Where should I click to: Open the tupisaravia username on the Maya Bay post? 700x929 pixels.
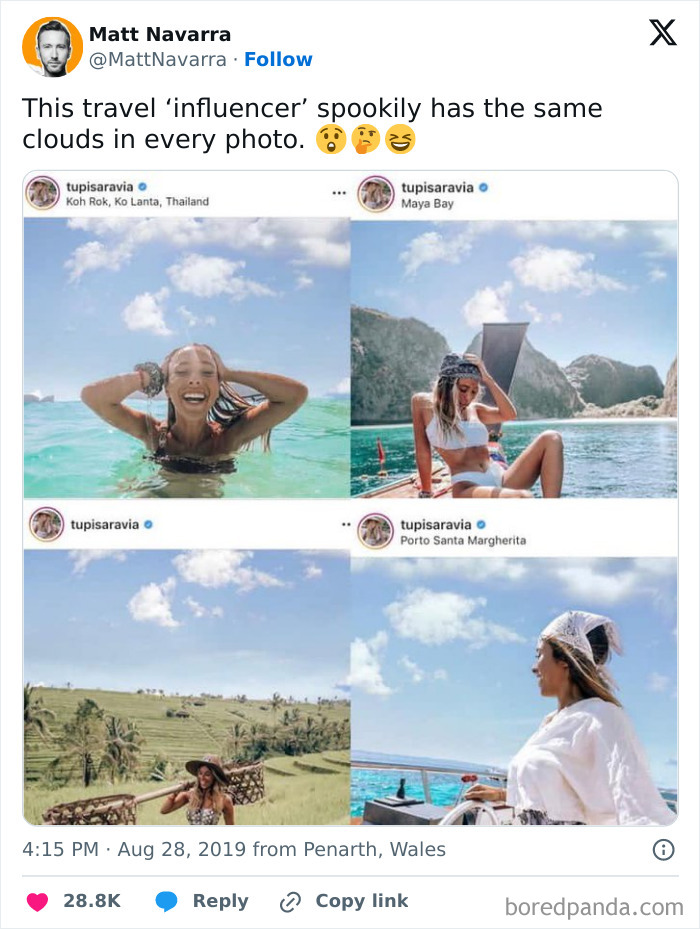point(438,187)
